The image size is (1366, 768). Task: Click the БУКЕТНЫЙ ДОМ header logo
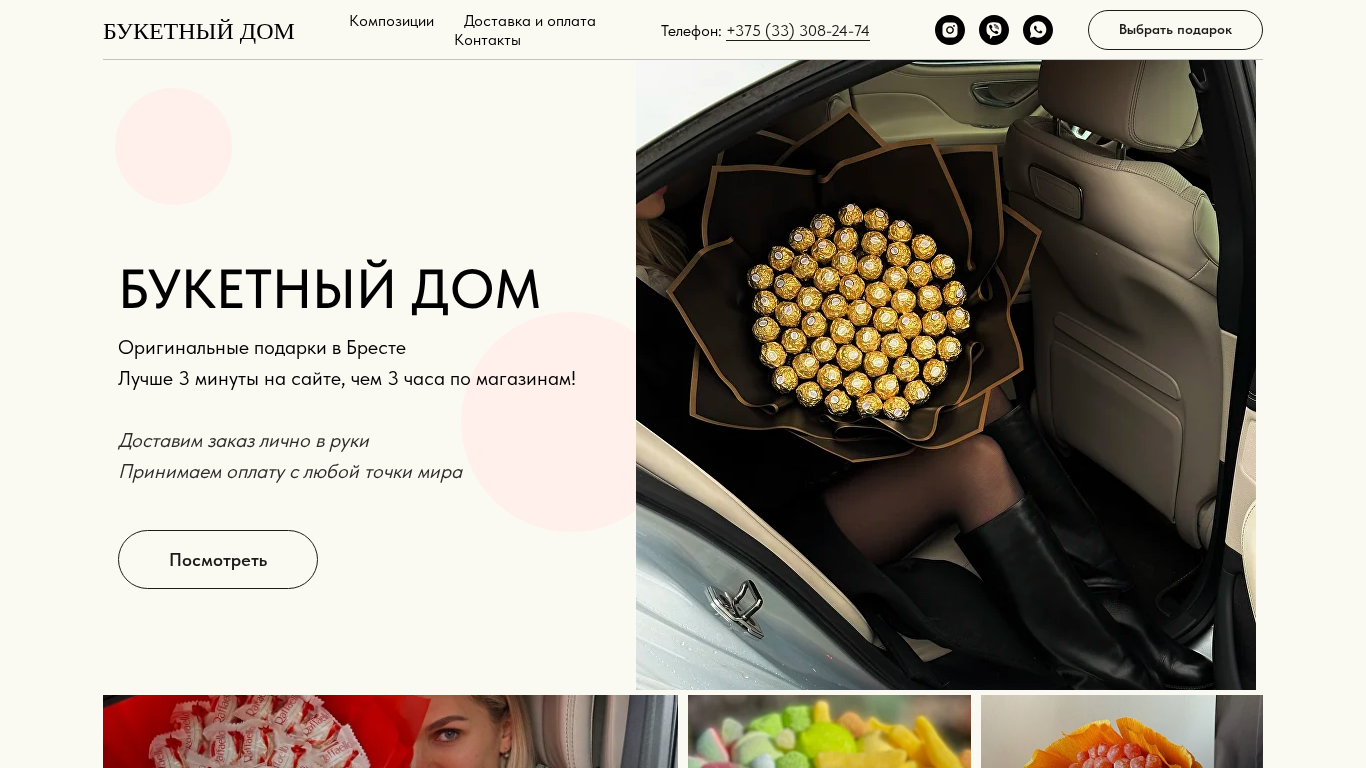point(199,31)
